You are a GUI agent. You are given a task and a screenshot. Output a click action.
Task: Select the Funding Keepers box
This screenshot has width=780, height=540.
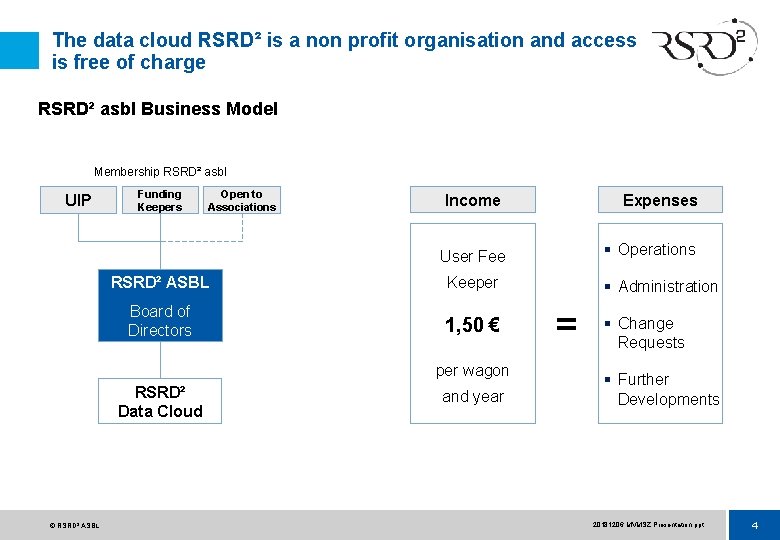[160, 200]
